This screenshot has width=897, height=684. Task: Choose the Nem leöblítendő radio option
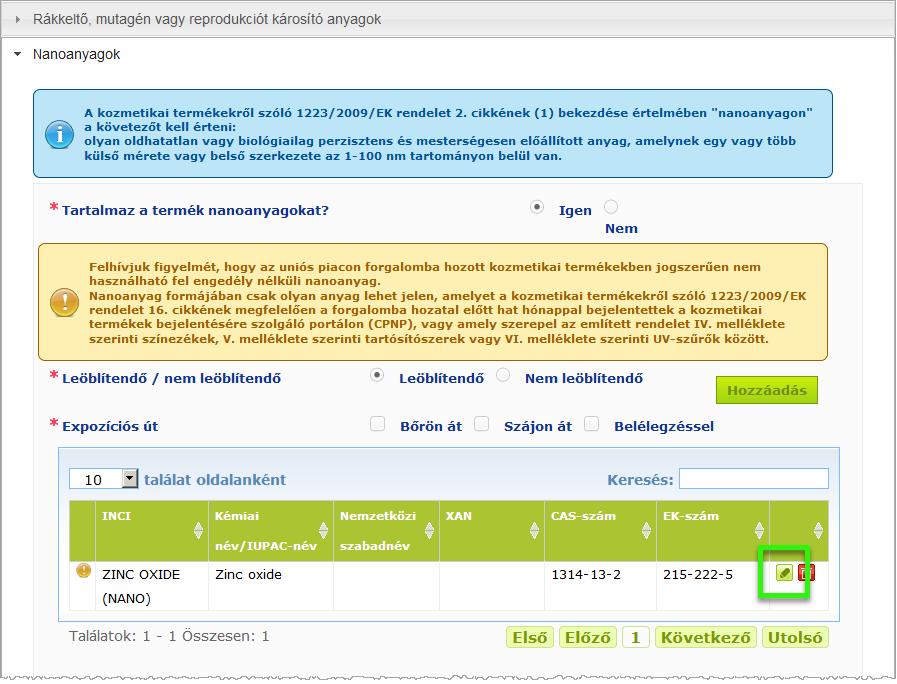[503, 375]
